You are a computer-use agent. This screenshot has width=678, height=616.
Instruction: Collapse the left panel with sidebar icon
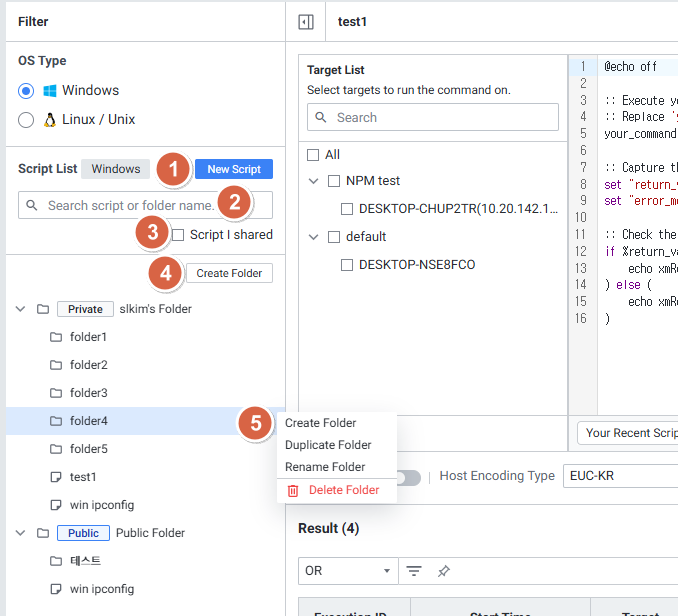coord(307,21)
